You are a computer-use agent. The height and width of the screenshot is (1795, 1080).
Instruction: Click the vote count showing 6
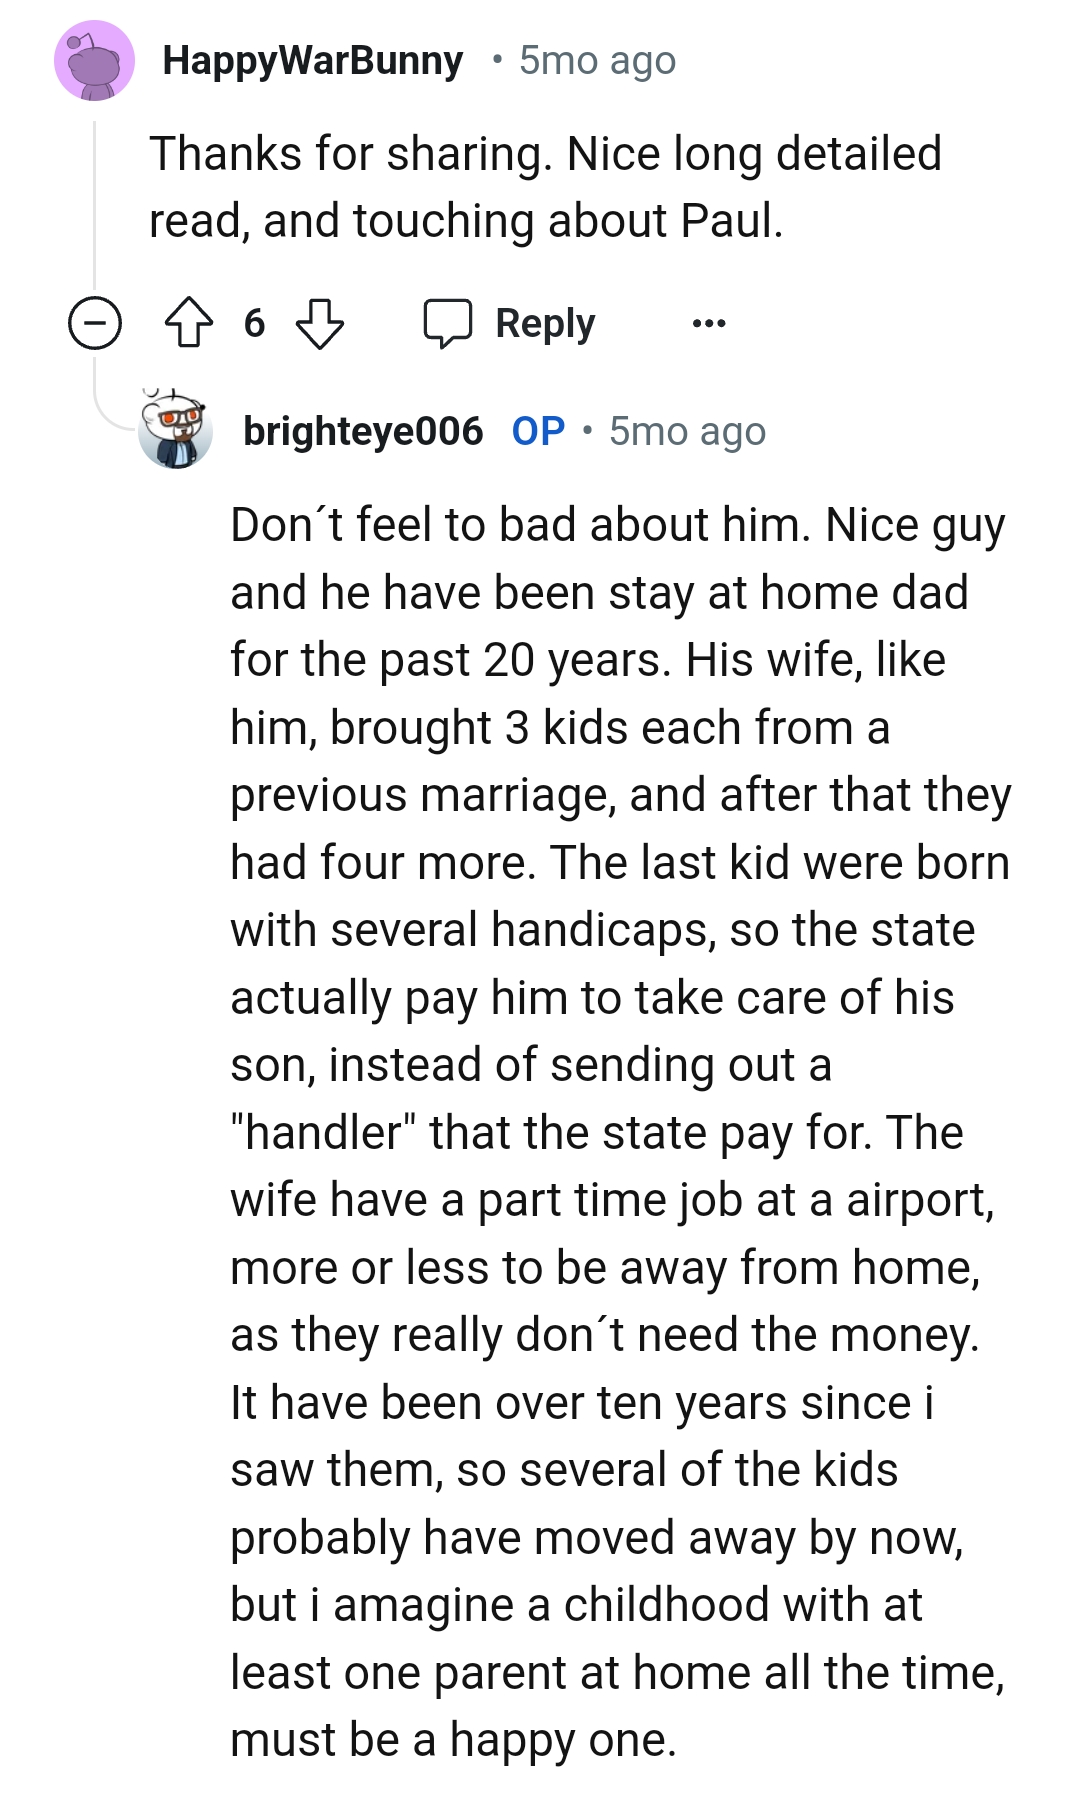click(256, 322)
